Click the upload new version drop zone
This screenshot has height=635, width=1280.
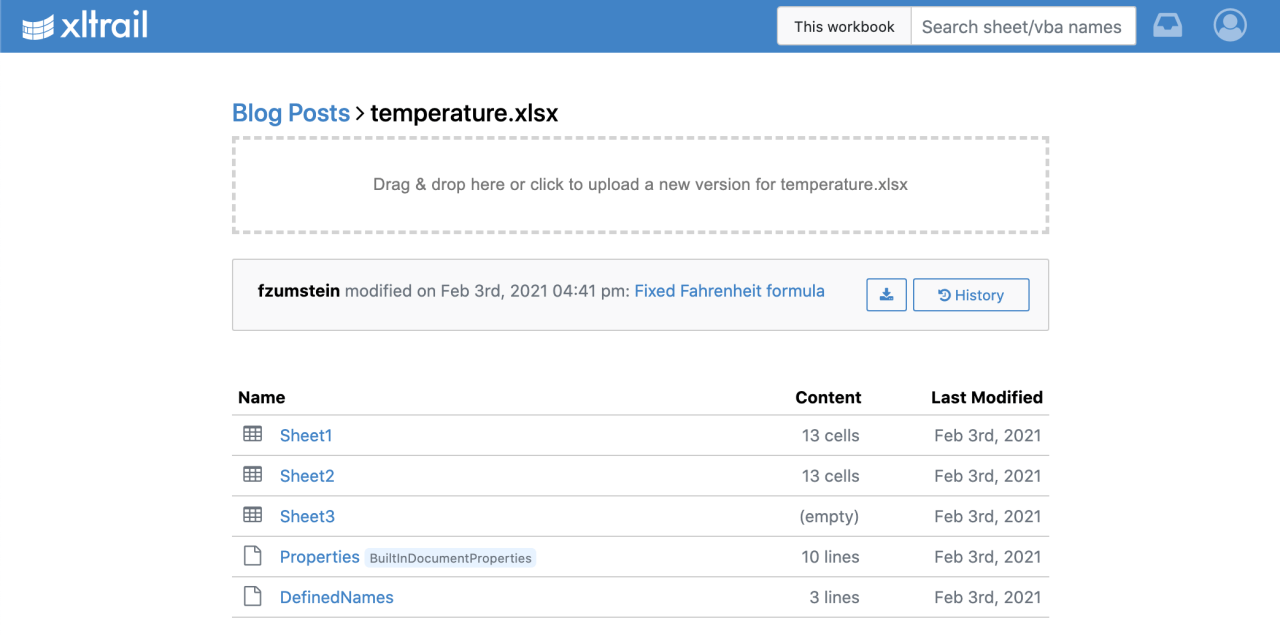click(x=640, y=185)
